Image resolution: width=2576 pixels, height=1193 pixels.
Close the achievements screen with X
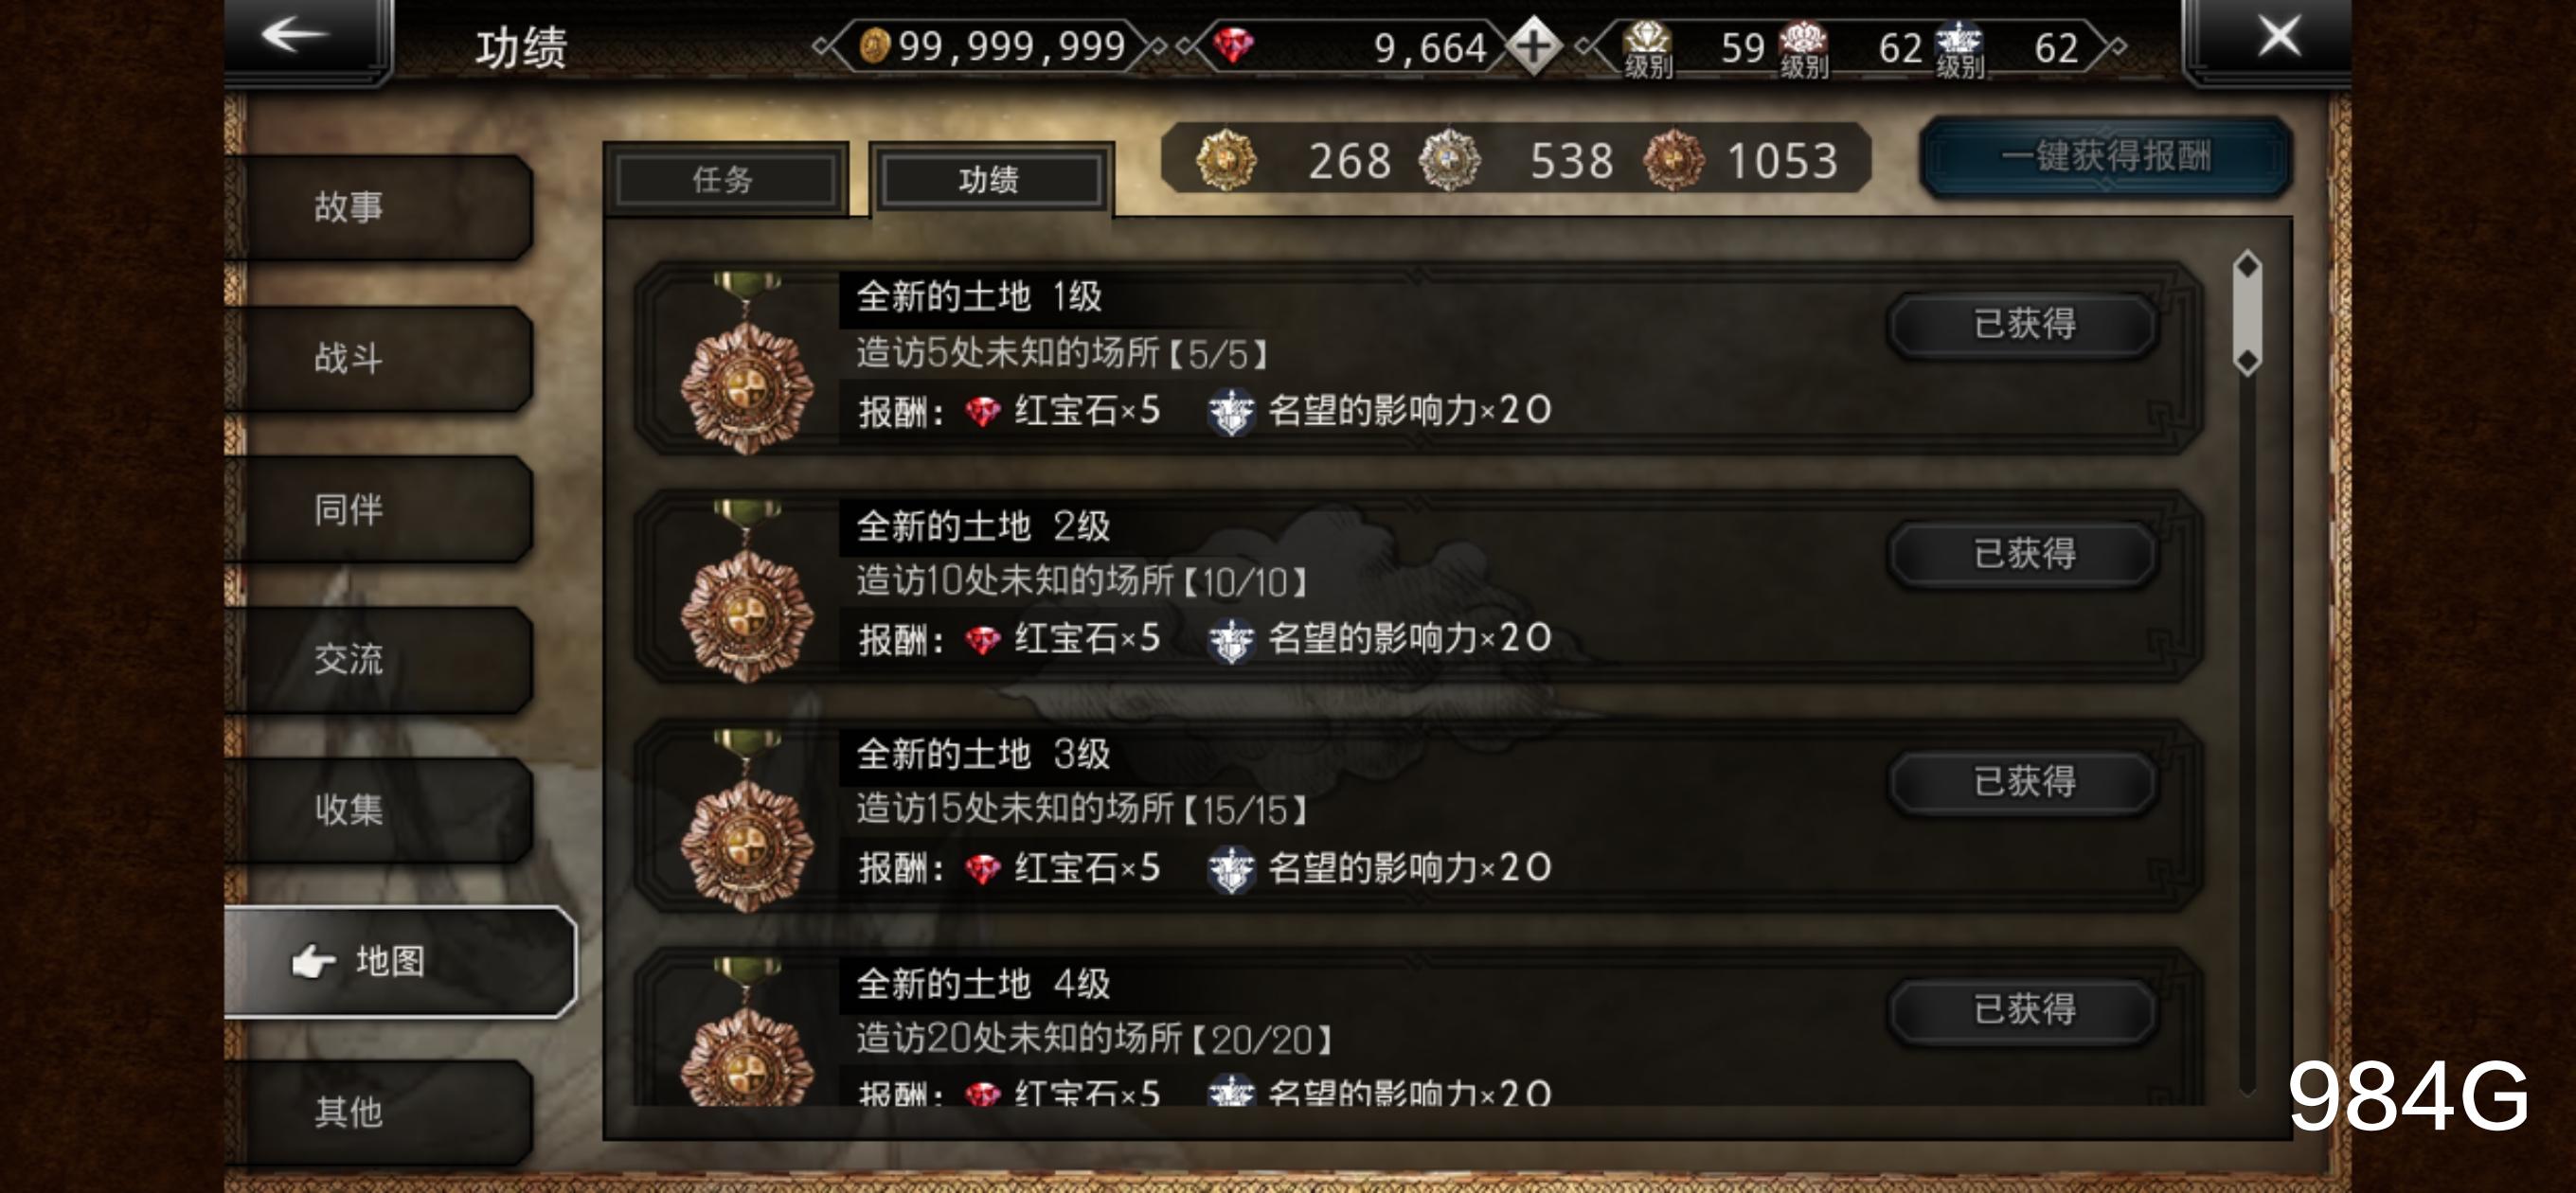2279,37
